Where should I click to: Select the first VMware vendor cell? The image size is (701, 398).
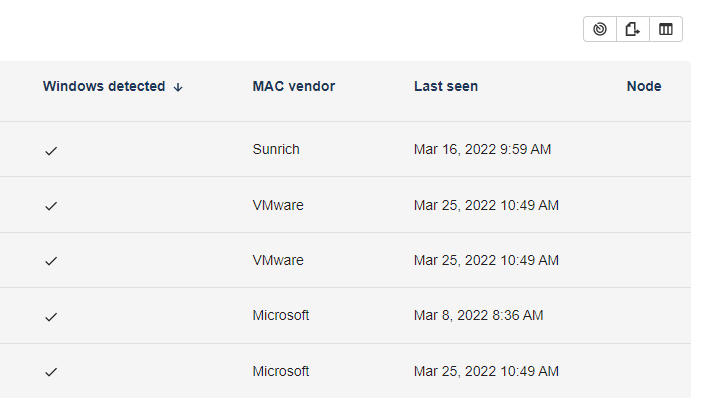coord(278,205)
